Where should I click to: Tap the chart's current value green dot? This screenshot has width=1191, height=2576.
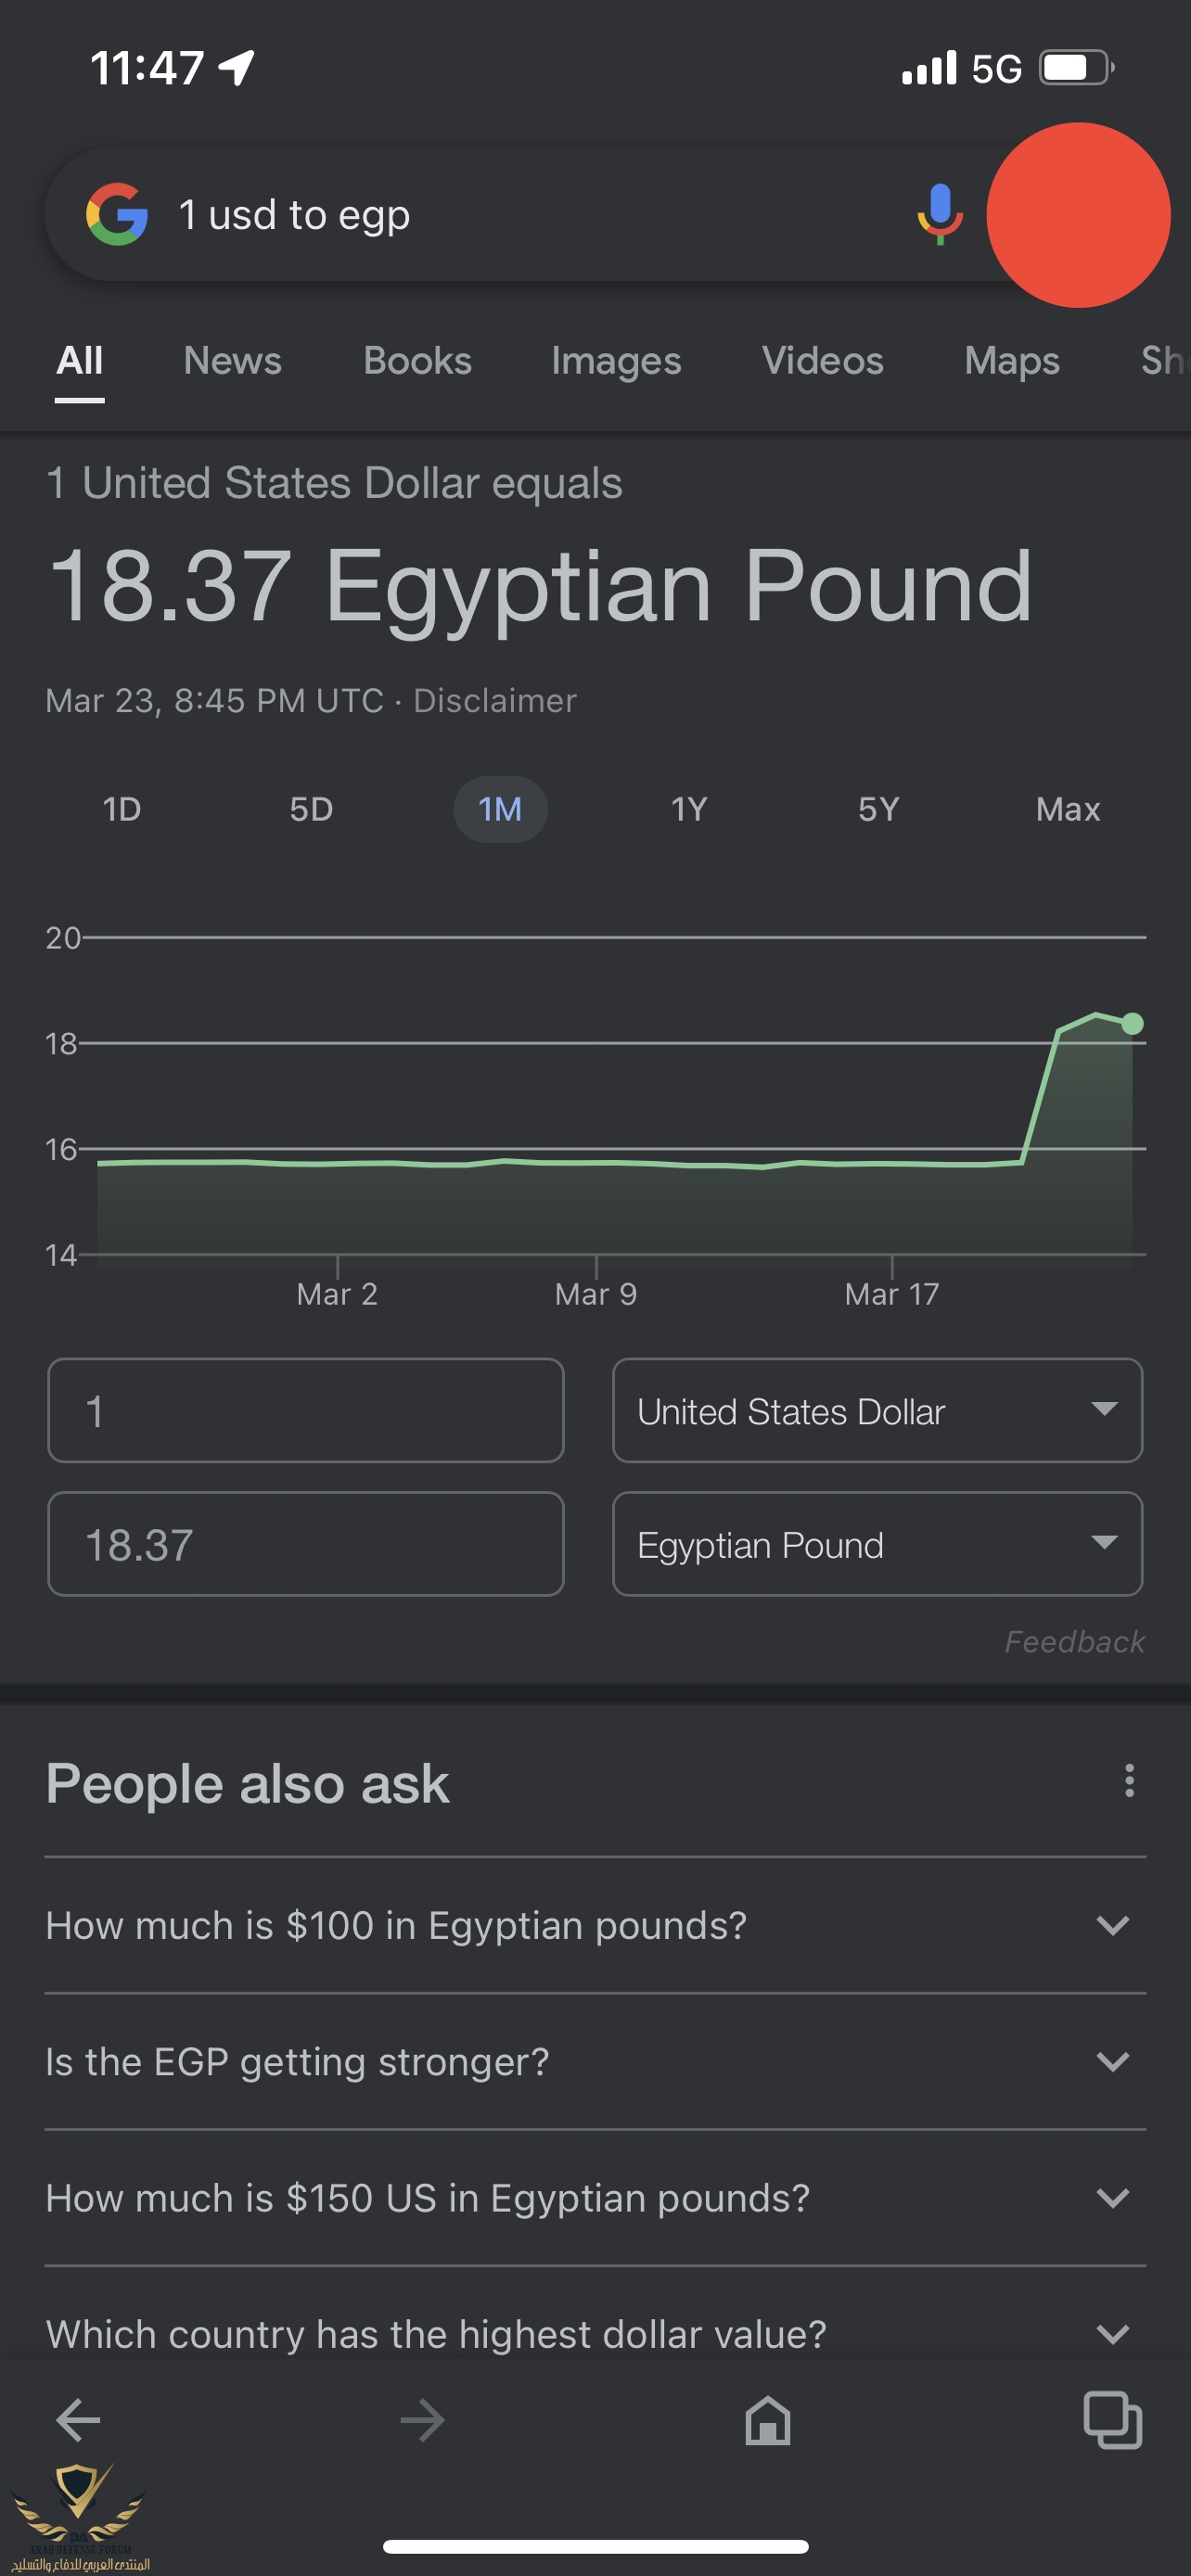(x=1132, y=1023)
